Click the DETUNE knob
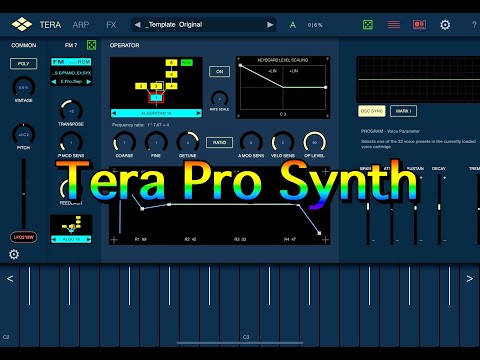Screen dimensions: 480x360 coord(188,143)
